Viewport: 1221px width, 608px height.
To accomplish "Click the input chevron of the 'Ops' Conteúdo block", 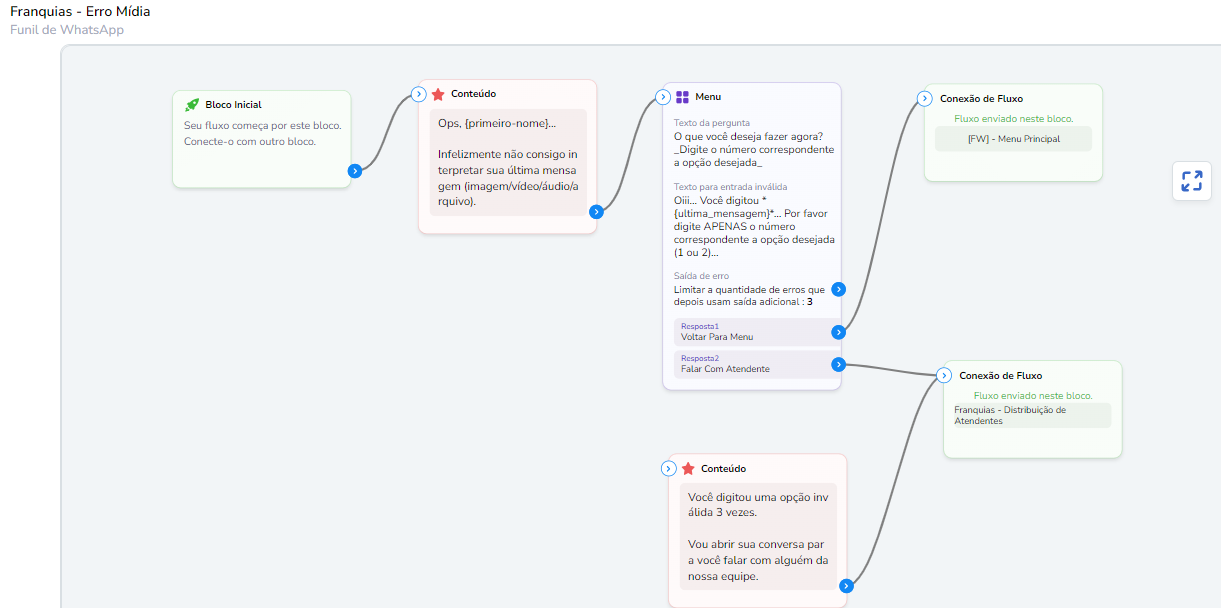I will click(419, 94).
